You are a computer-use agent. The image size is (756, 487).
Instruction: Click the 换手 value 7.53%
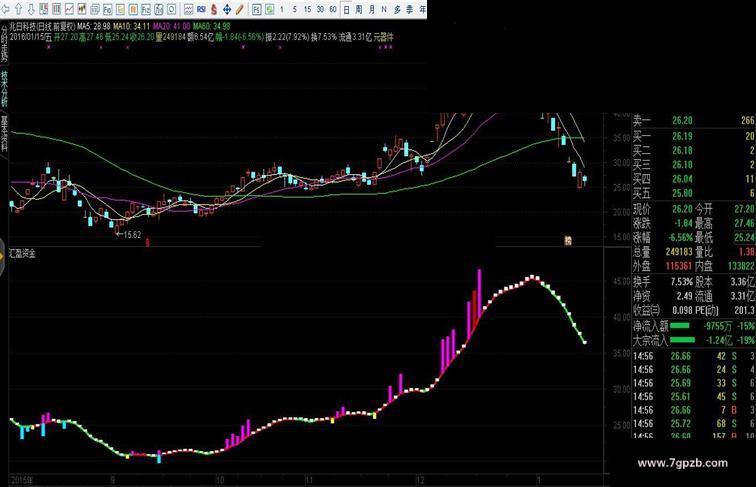point(681,282)
